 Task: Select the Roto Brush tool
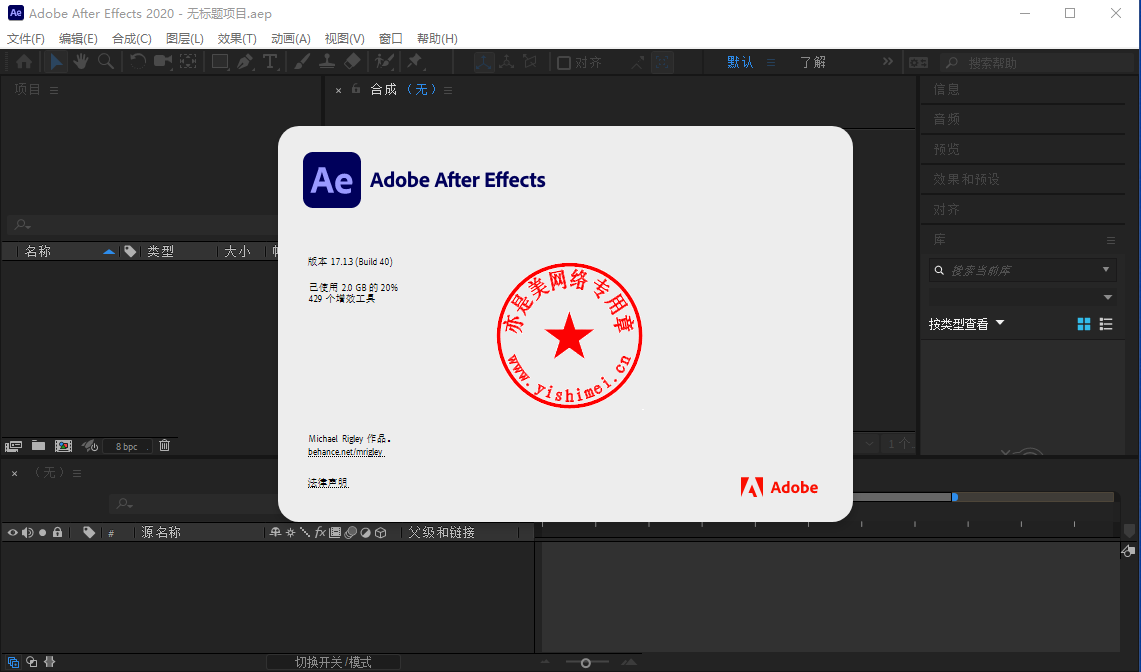point(384,62)
